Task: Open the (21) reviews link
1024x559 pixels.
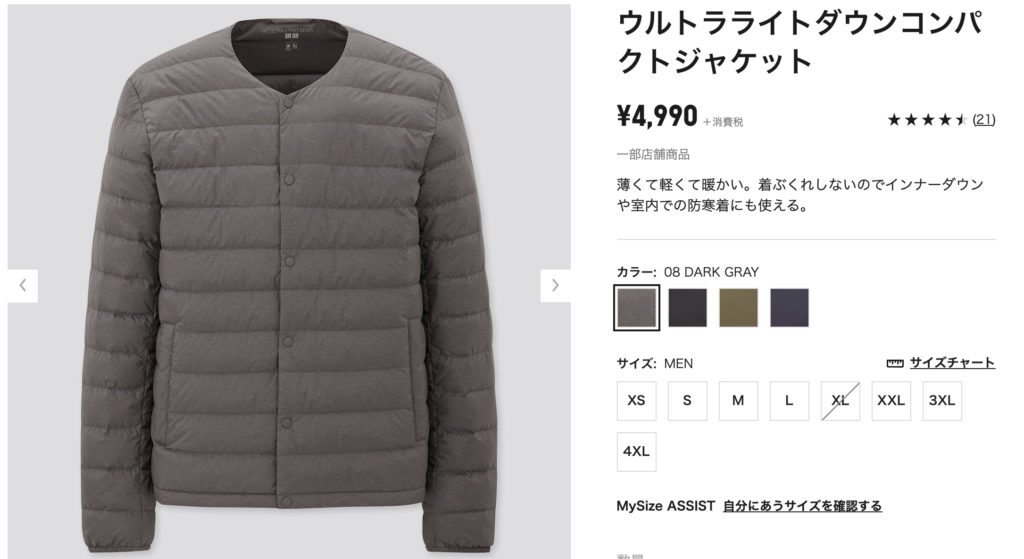Action: (x=984, y=120)
